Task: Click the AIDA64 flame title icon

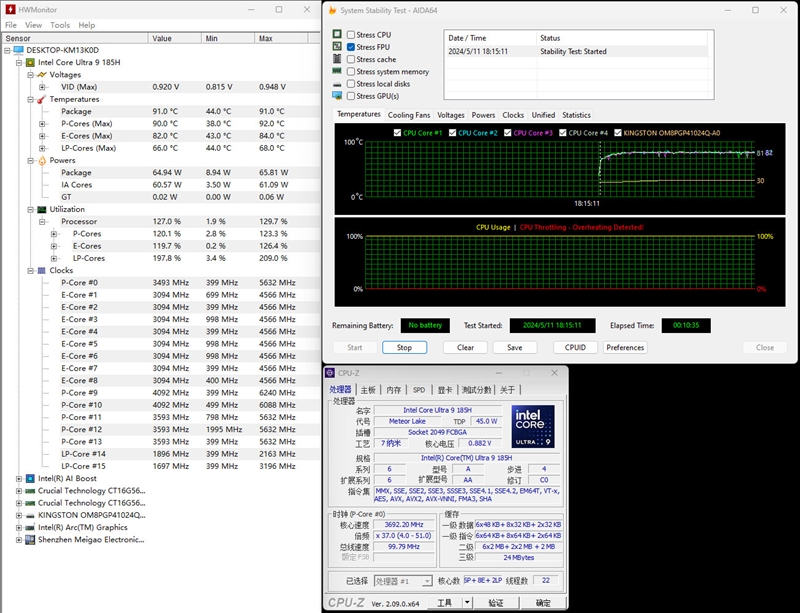Action: [x=333, y=10]
